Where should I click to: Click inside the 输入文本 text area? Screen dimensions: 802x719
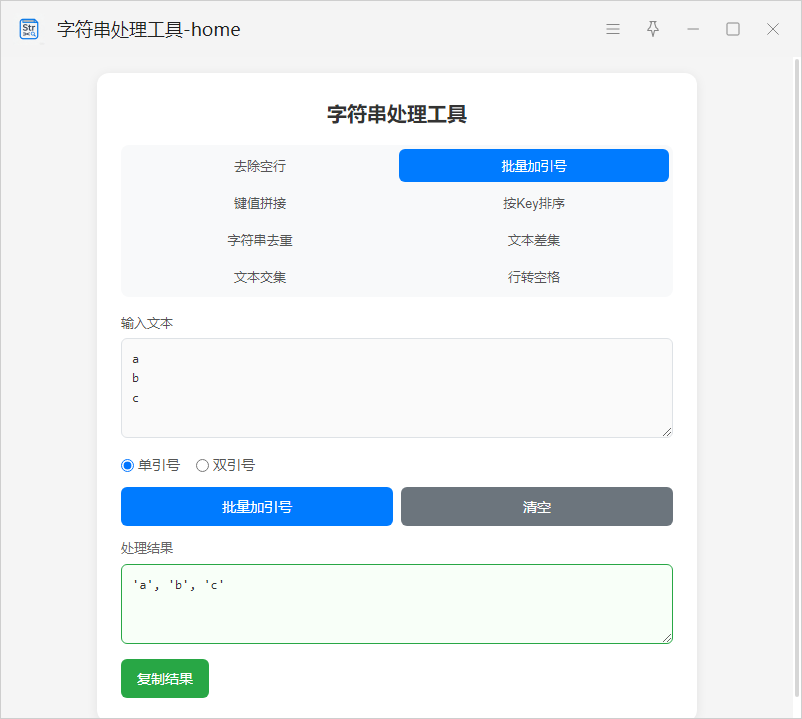[x=396, y=388]
